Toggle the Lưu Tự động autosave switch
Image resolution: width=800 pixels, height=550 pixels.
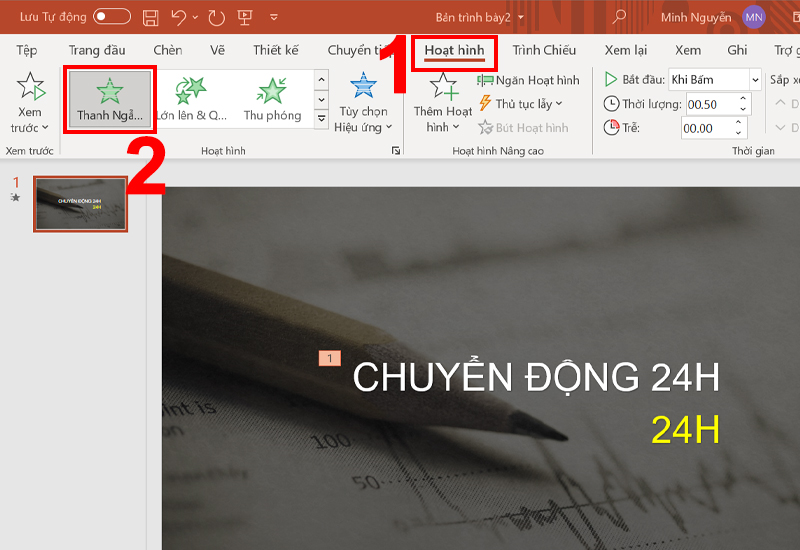112,17
